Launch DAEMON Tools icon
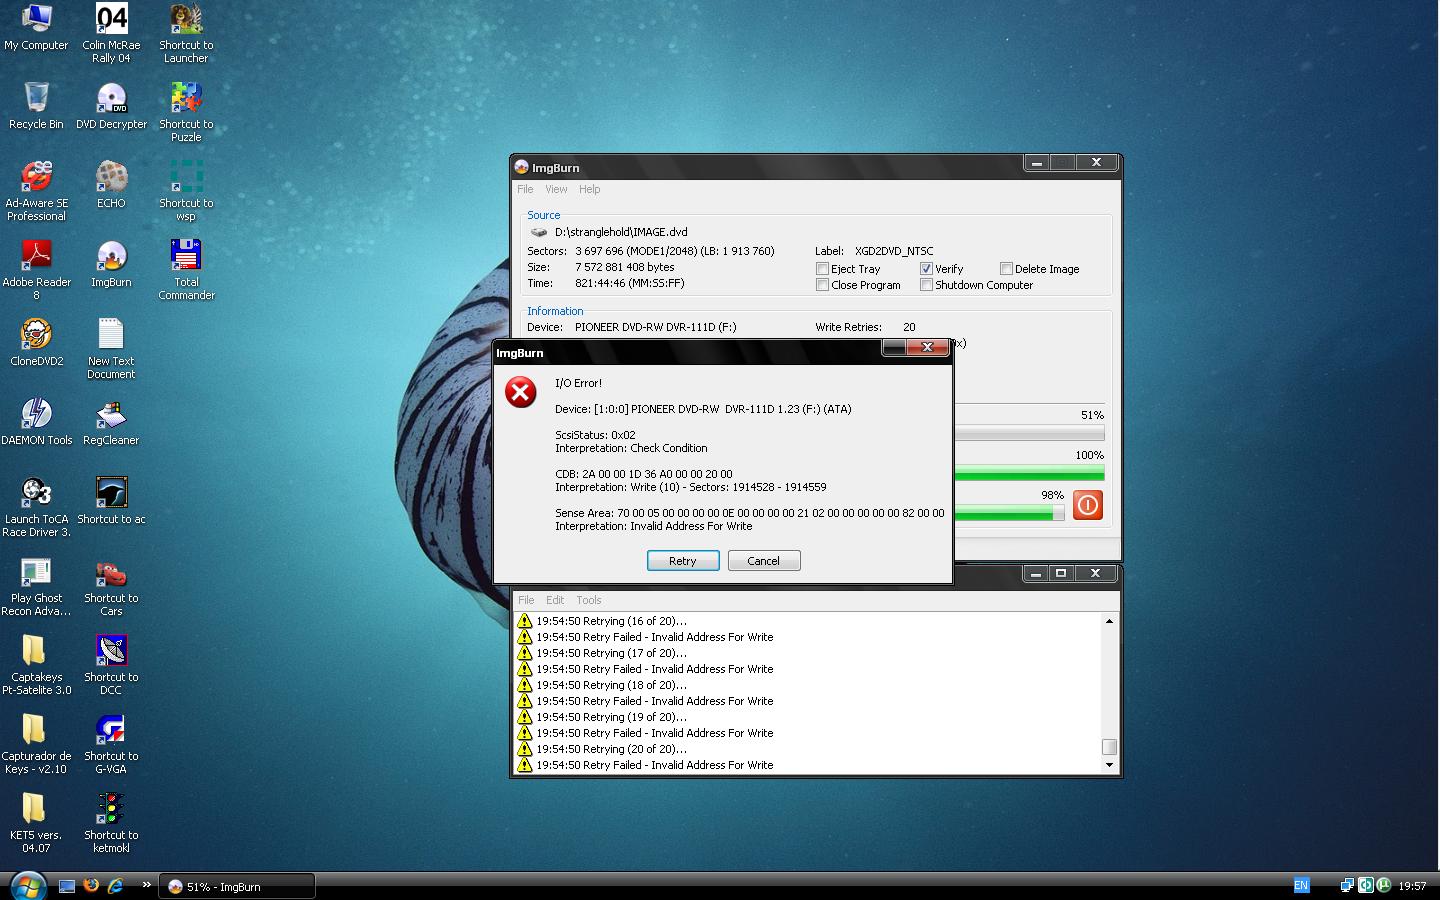 click(x=36, y=422)
